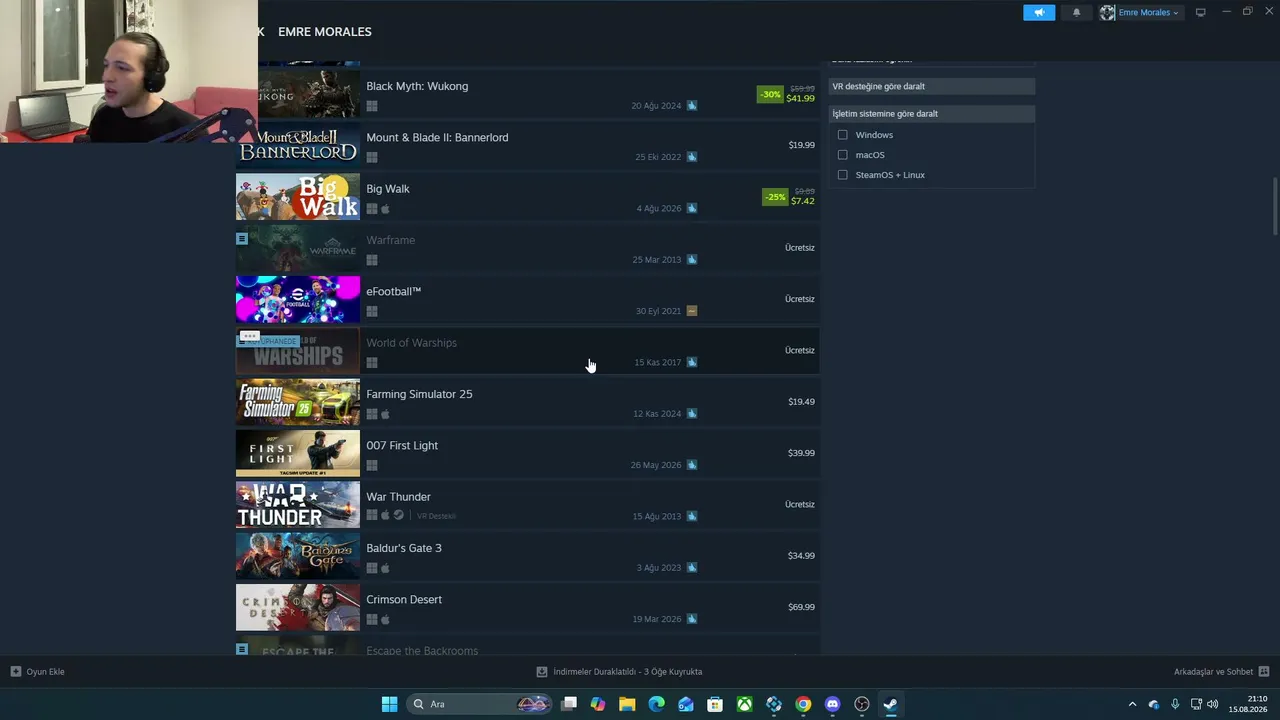Click the SteamOS platform icon under War Thunder
Screen dimensions: 1280x720
point(398,516)
